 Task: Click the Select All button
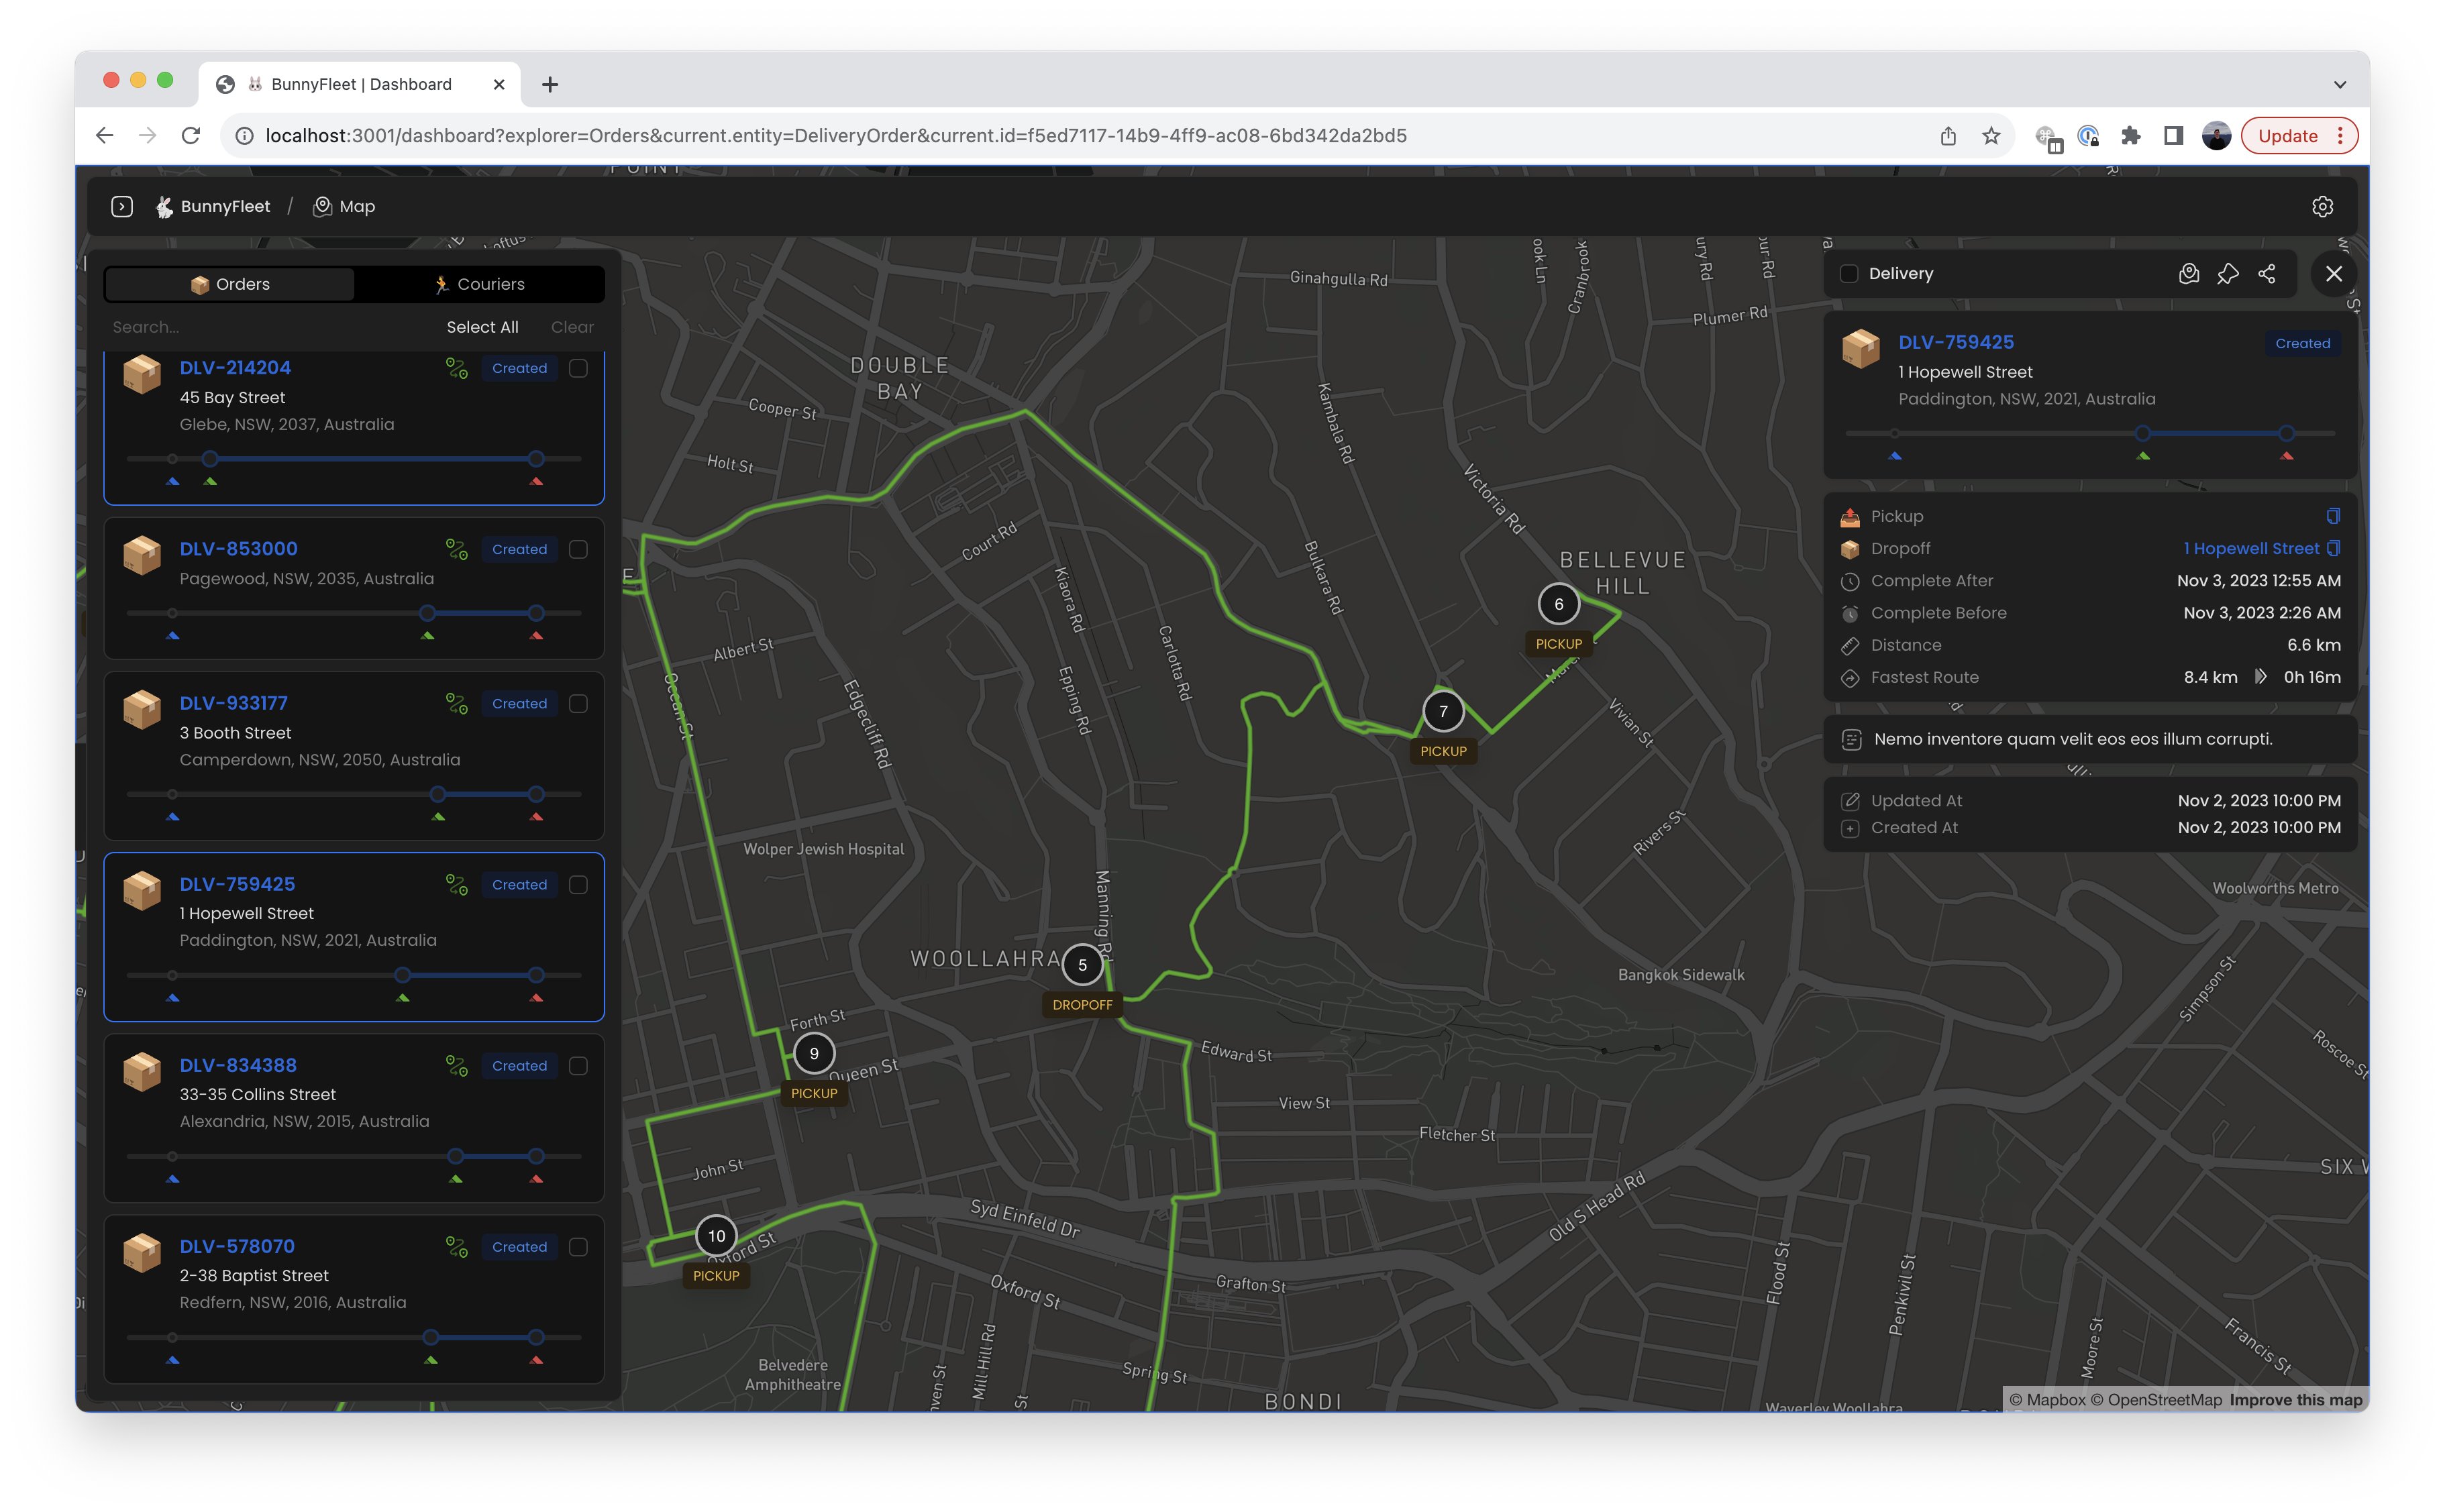[x=482, y=327]
